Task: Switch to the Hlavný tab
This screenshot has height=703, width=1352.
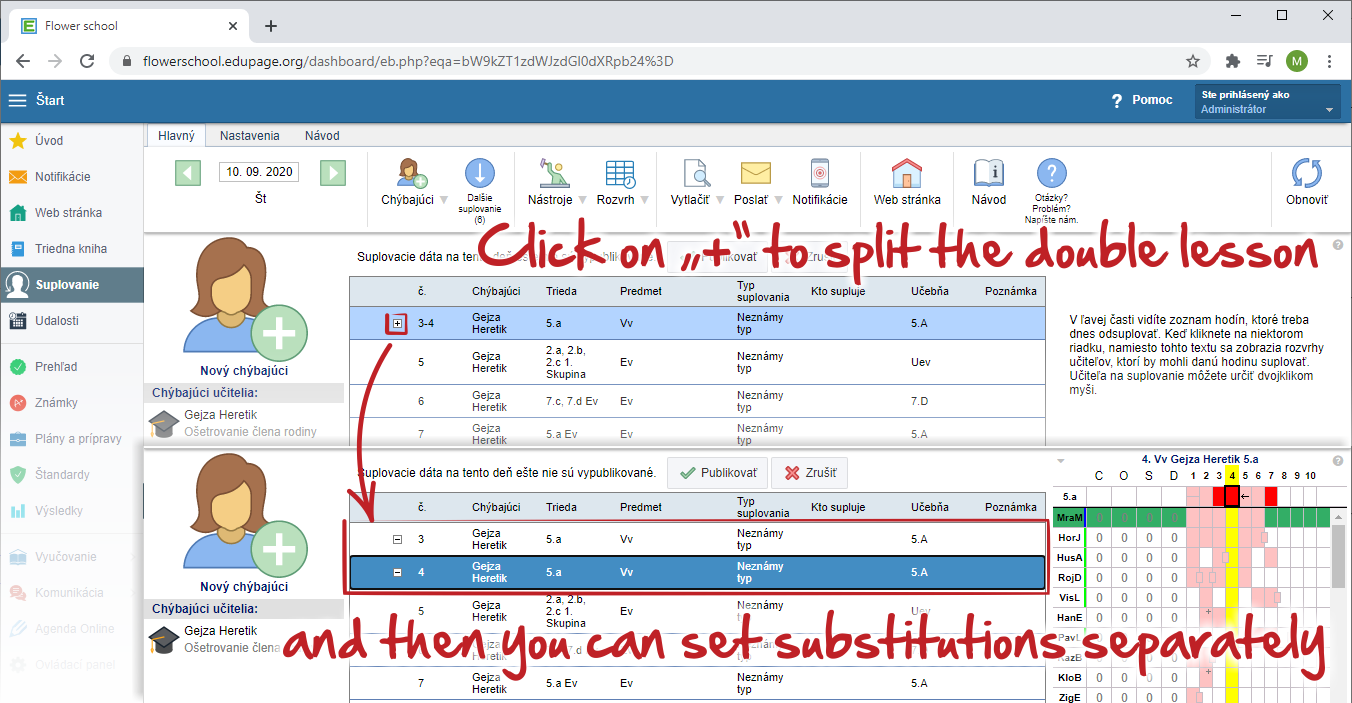Action: 176,135
